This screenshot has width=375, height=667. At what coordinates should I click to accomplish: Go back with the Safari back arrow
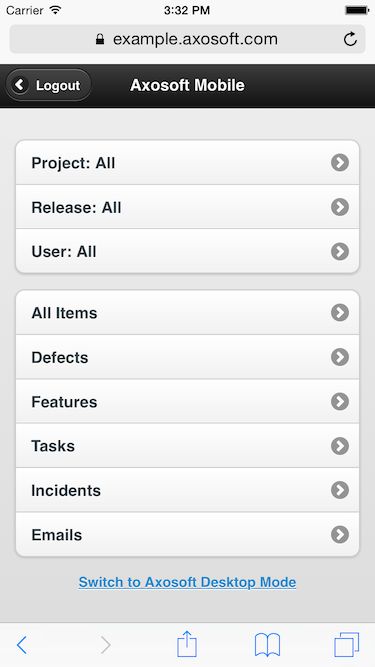22,645
